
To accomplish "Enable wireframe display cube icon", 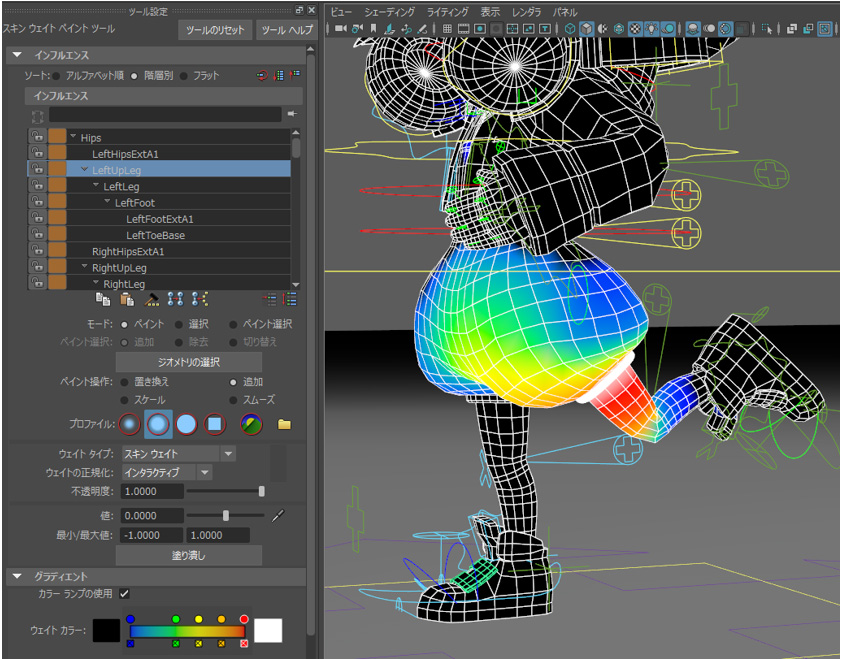I will [570, 28].
